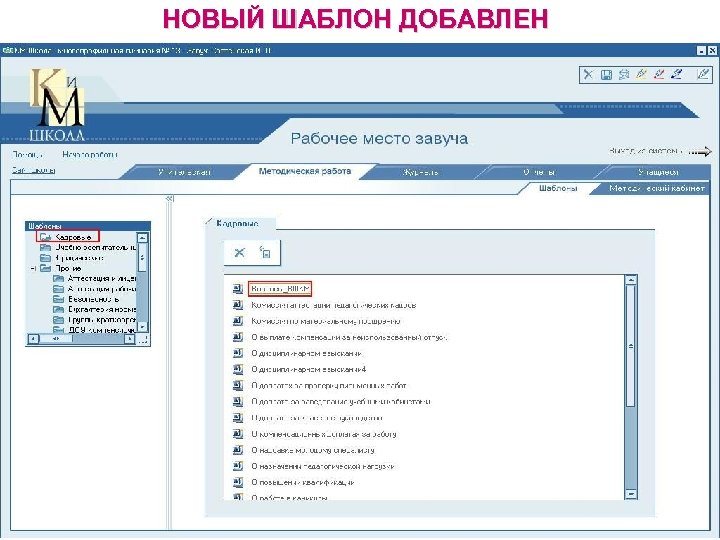The width and height of the screenshot is (720, 540).
Task: Select template О компенсационных доплатах за работу
Action: 324,434
